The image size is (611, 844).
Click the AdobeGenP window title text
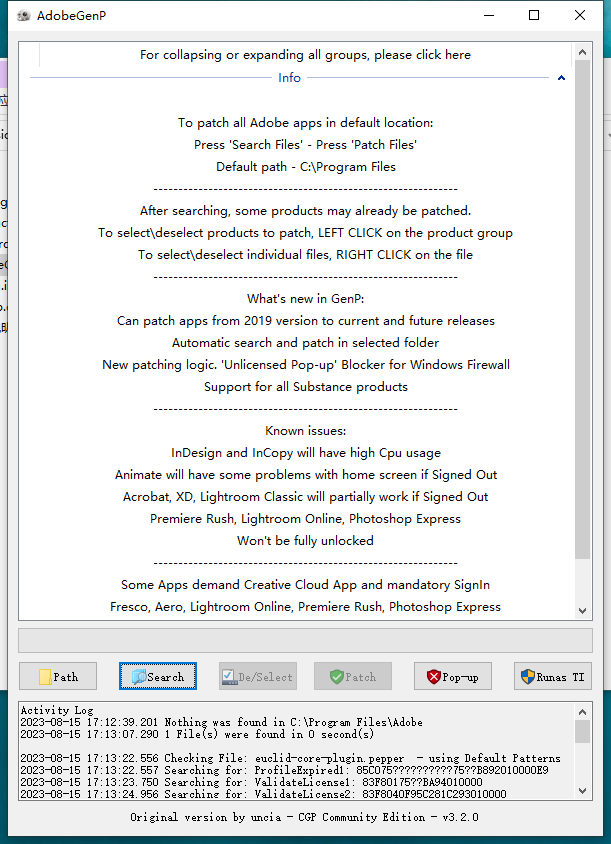(71, 16)
